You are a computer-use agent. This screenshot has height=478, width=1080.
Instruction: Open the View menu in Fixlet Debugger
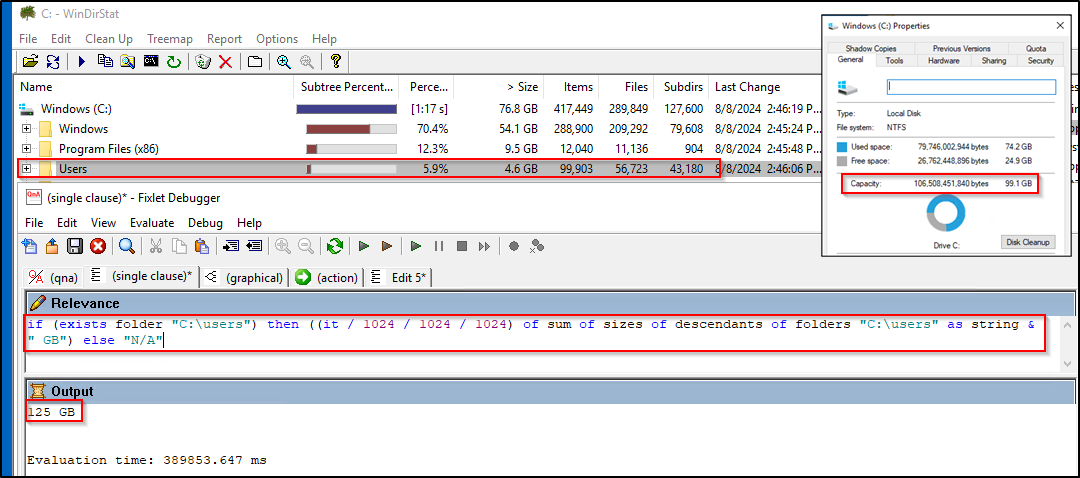(103, 223)
